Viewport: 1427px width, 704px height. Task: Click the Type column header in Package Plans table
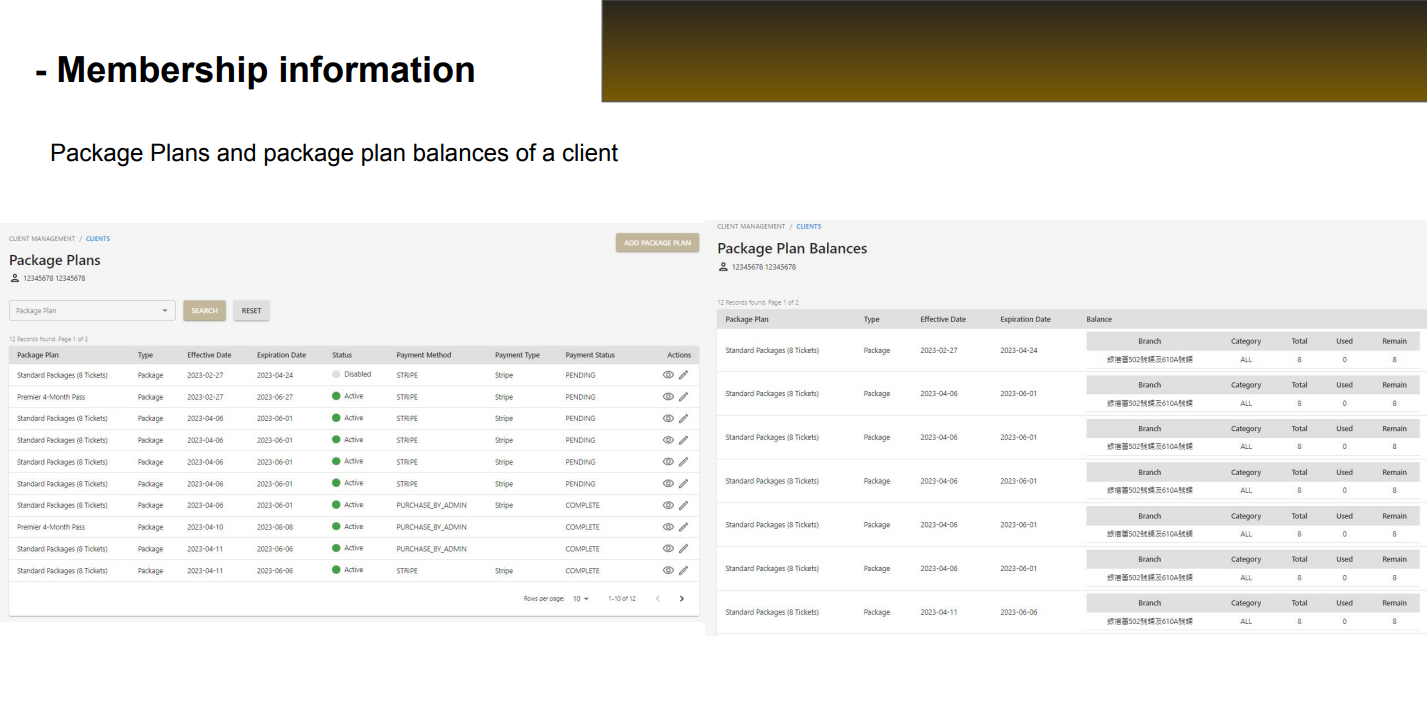point(146,355)
